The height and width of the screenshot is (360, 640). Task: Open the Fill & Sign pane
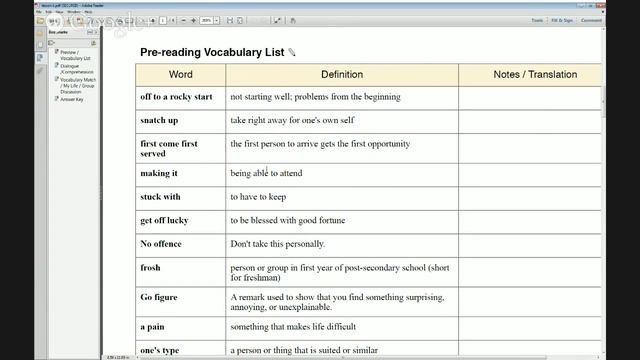[x=562, y=20]
